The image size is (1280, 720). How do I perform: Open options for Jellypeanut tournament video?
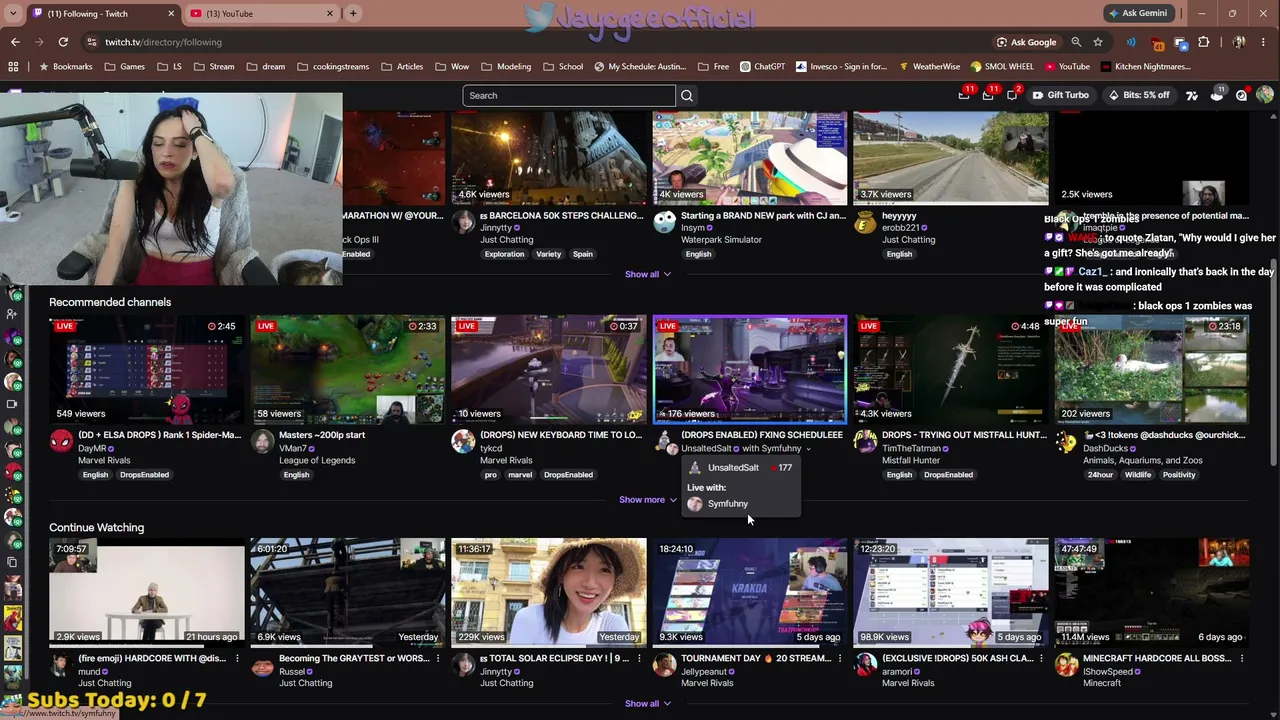840,659
